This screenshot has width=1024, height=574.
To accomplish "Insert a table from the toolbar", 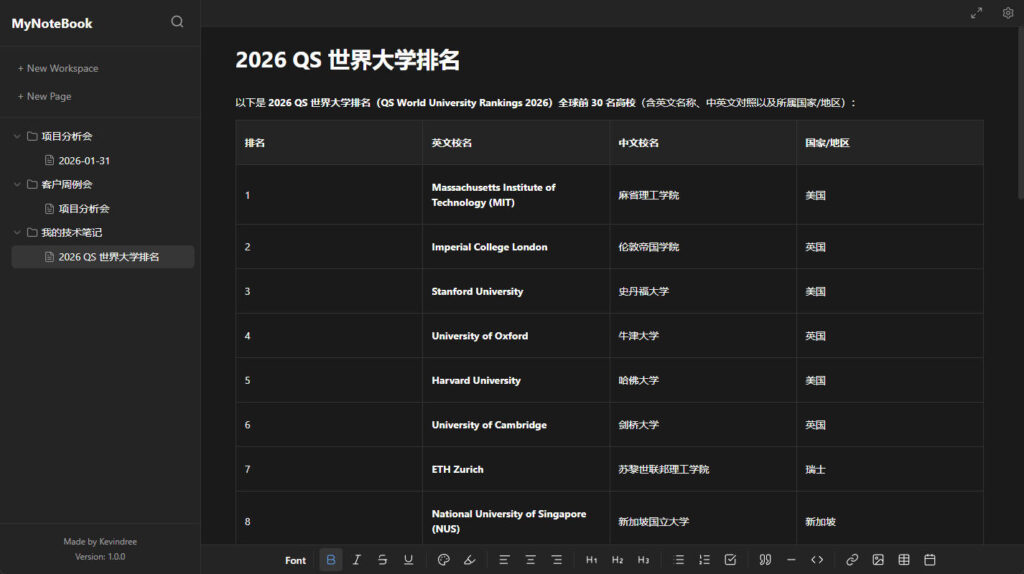I will pyautogui.click(x=904, y=560).
